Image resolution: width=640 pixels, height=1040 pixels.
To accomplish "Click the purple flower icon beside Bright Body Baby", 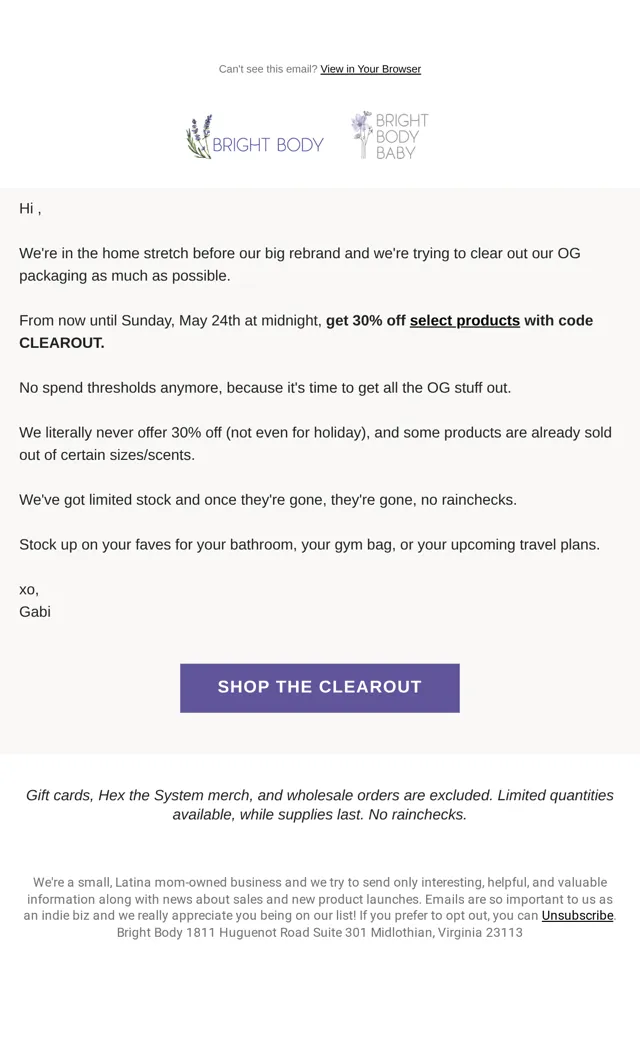I will click(361, 135).
